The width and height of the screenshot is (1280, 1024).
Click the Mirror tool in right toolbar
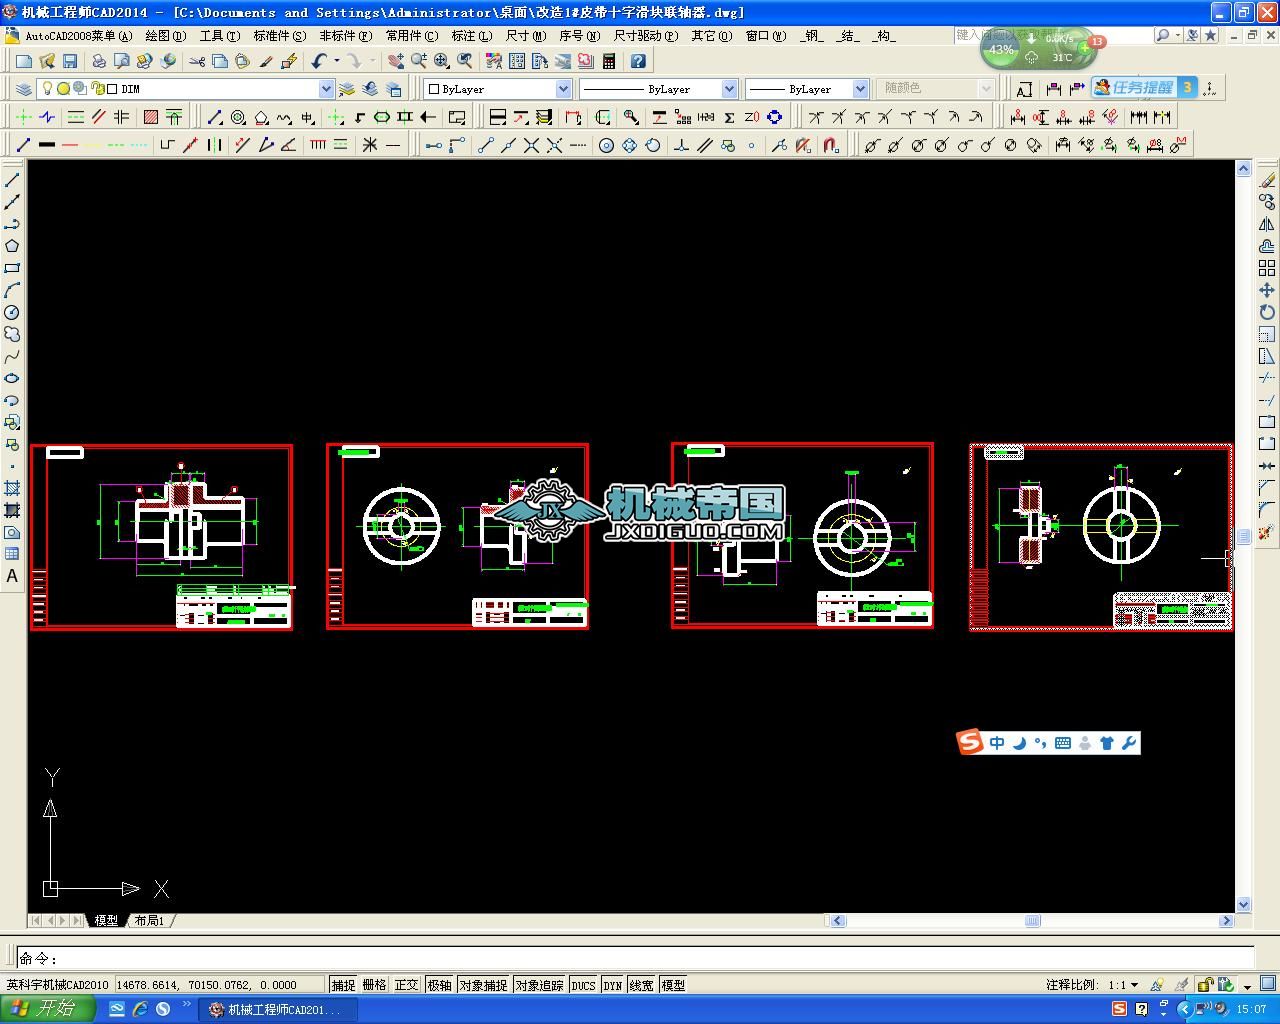(x=1267, y=224)
